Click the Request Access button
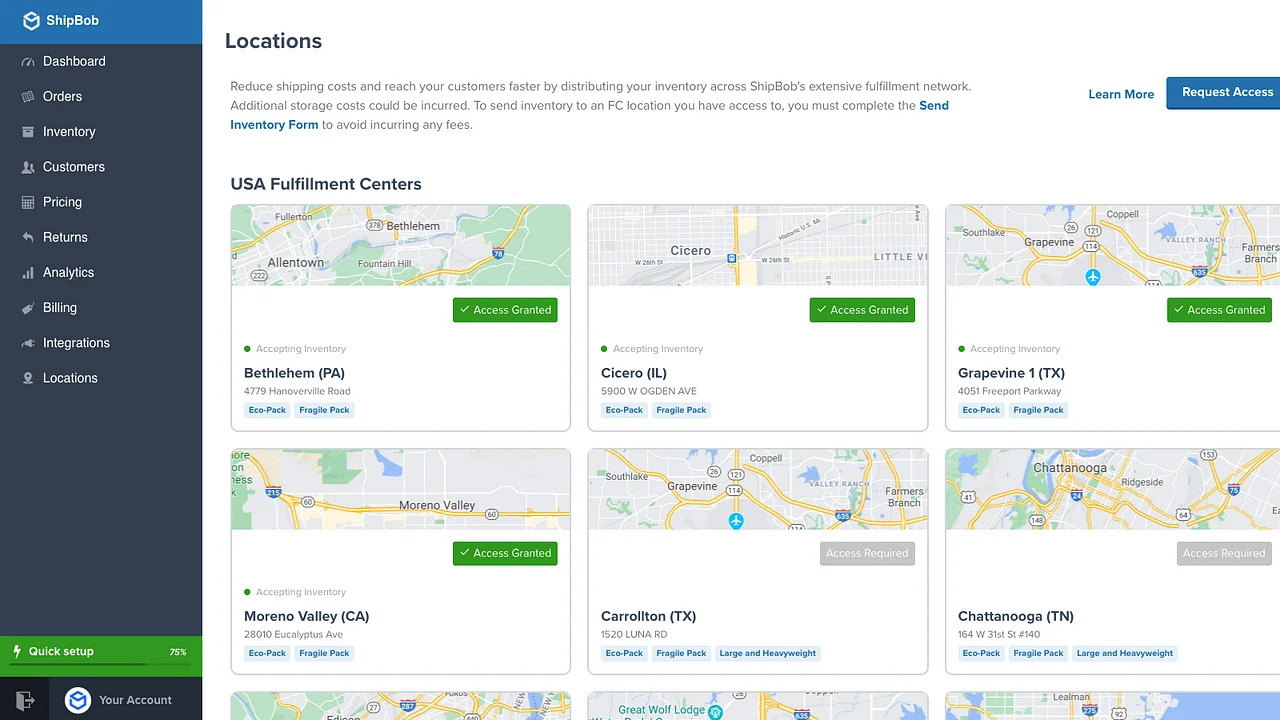Screen dimensions: 1280x720 [1226, 92]
